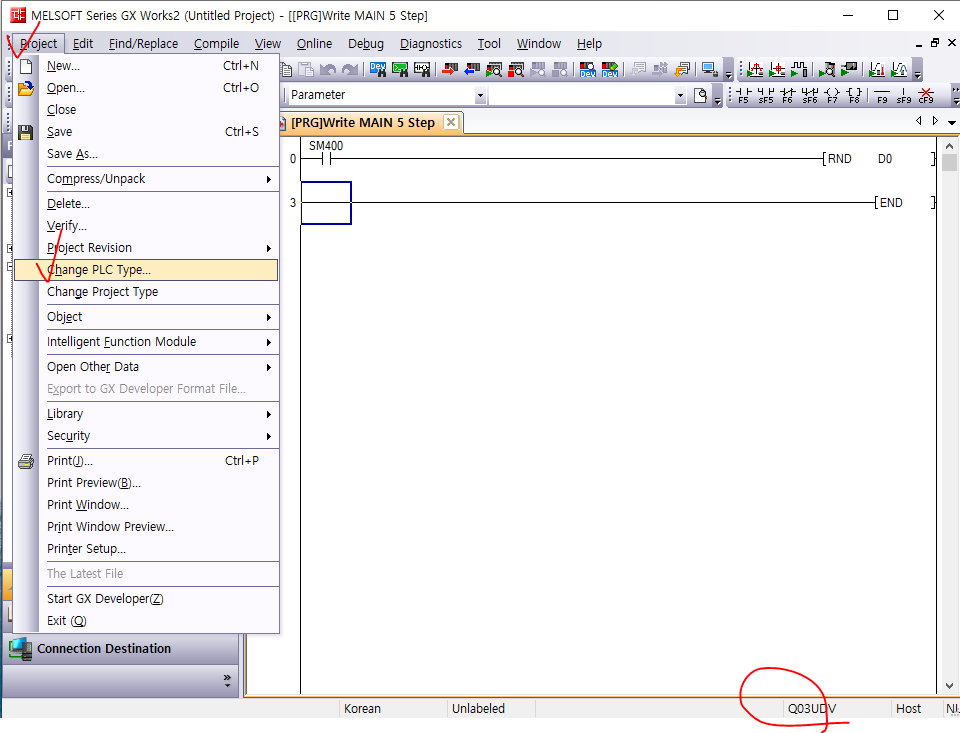Open the empty combo box dropdown arrow
960x733 pixels.
pyautogui.click(x=680, y=95)
